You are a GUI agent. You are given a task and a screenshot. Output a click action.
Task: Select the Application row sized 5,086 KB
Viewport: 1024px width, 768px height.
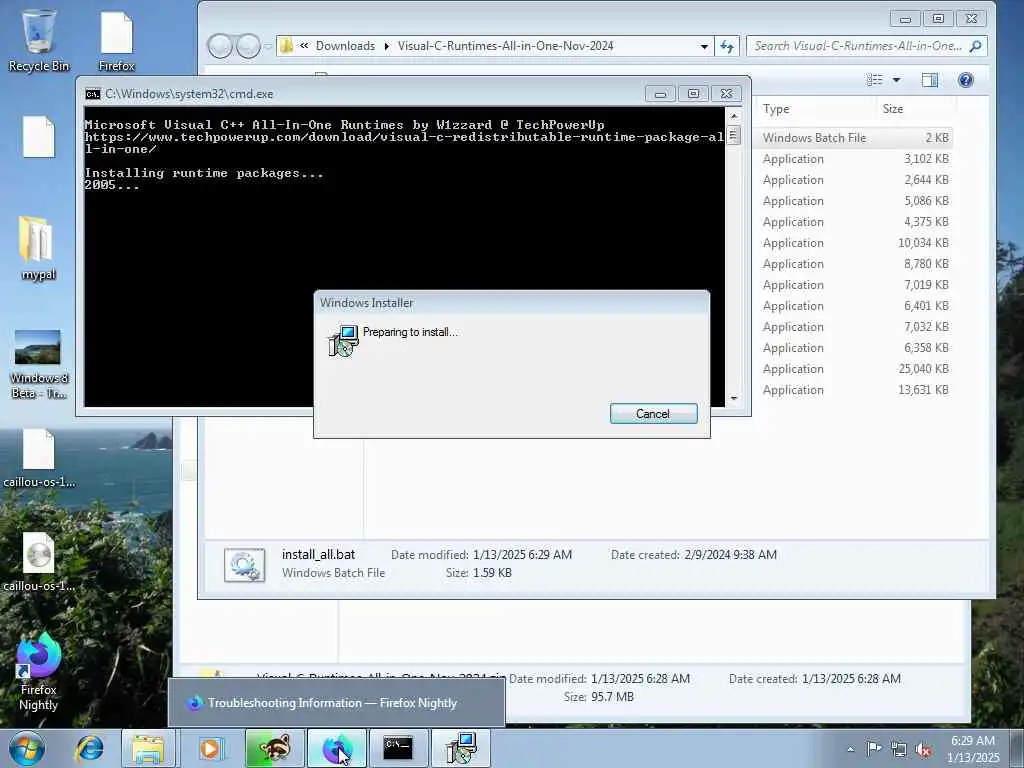click(x=854, y=201)
